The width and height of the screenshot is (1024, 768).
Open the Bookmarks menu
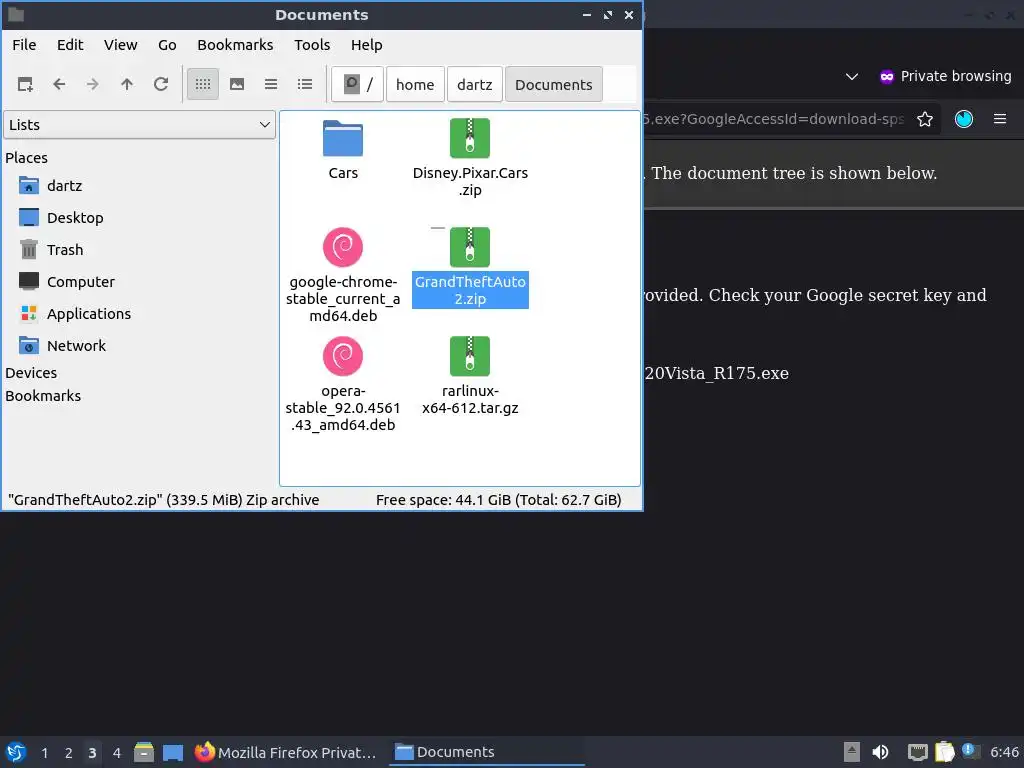coord(235,45)
